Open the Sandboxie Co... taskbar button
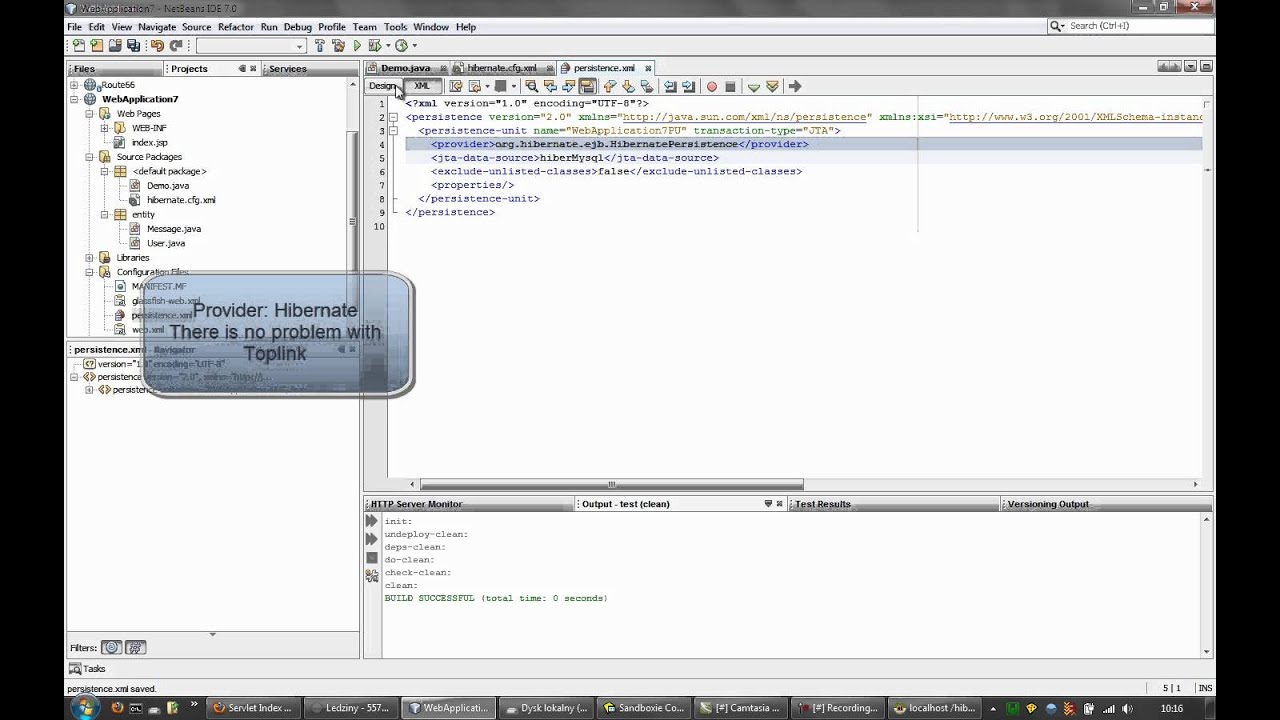This screenshot has width=1280, height=720. coord(644,708)
